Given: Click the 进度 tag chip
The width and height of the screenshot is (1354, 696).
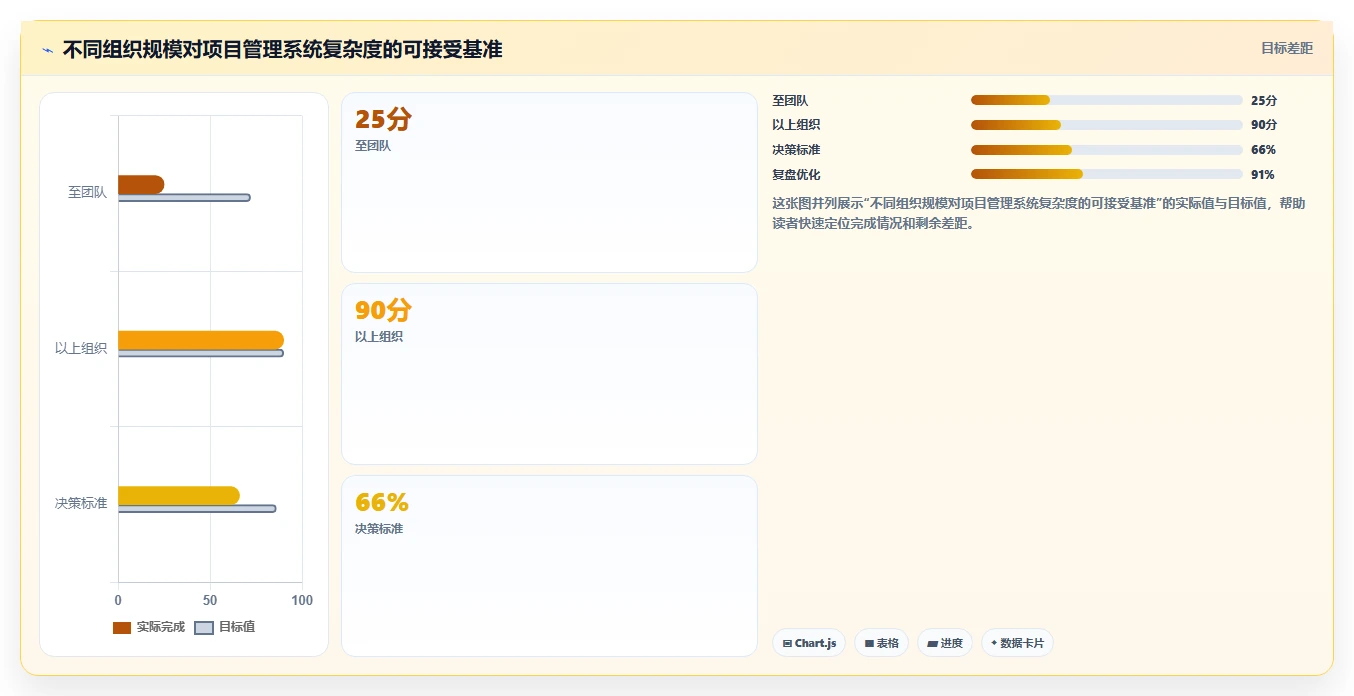Looking at the screenshot, I should click(x=945, y=643).
